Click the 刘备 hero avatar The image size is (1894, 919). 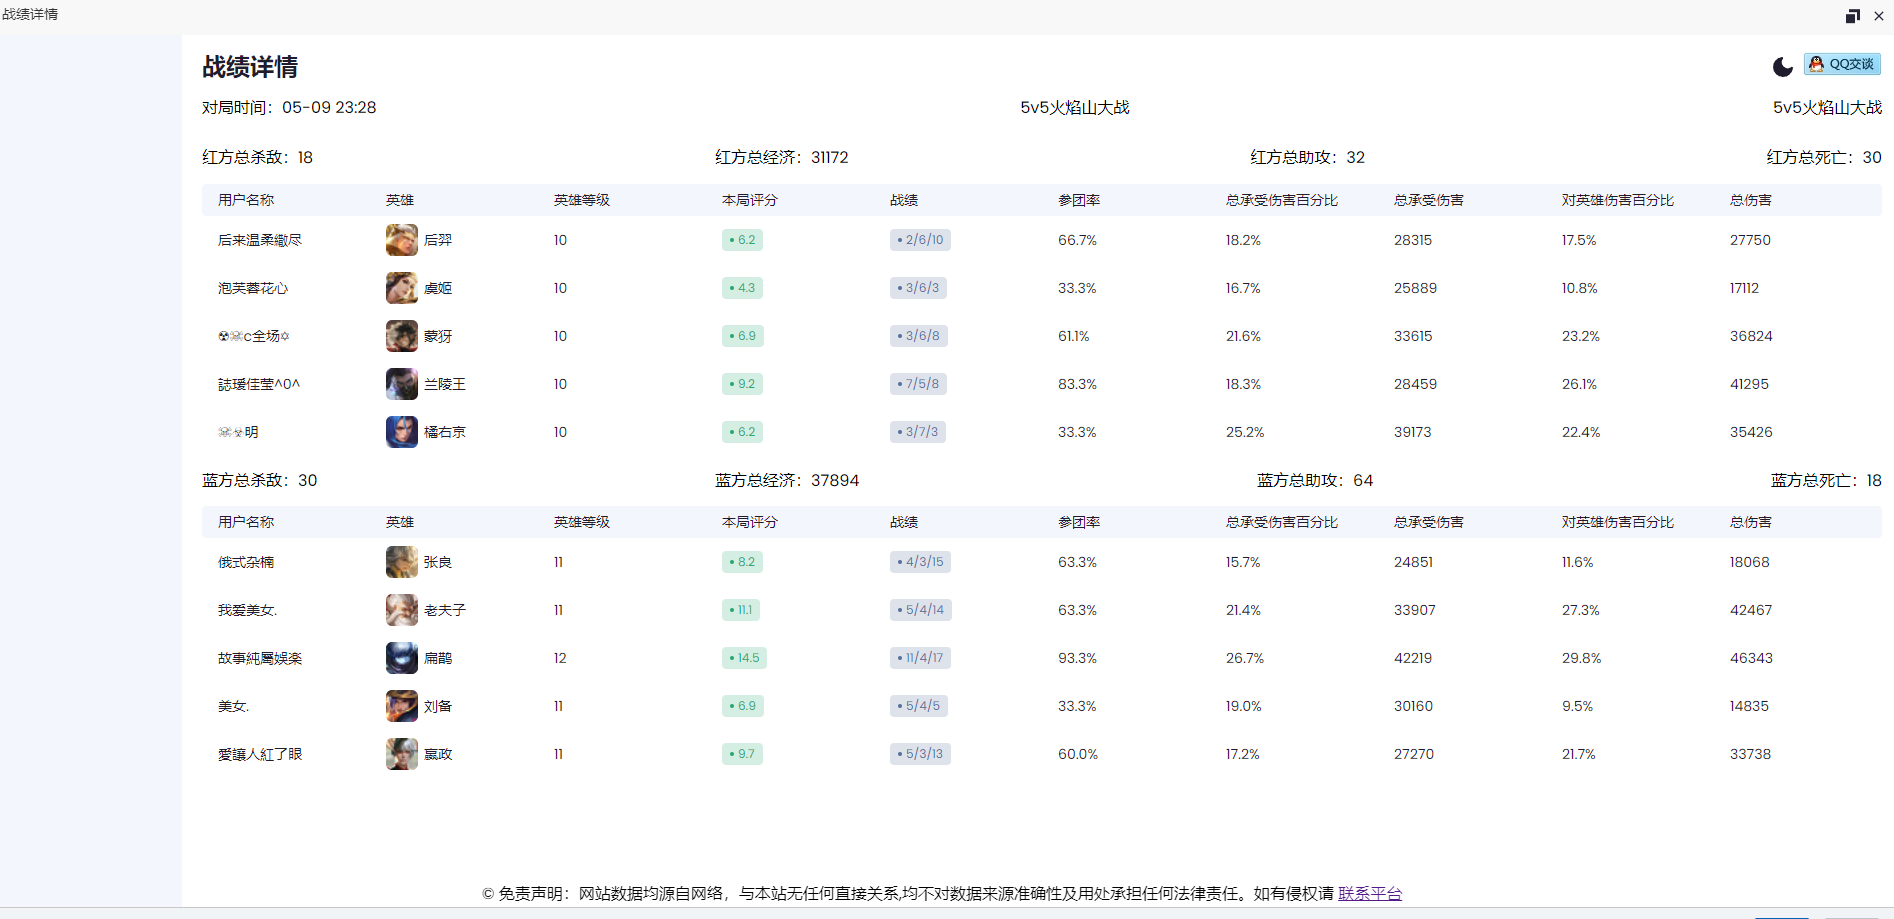[402, 706]
